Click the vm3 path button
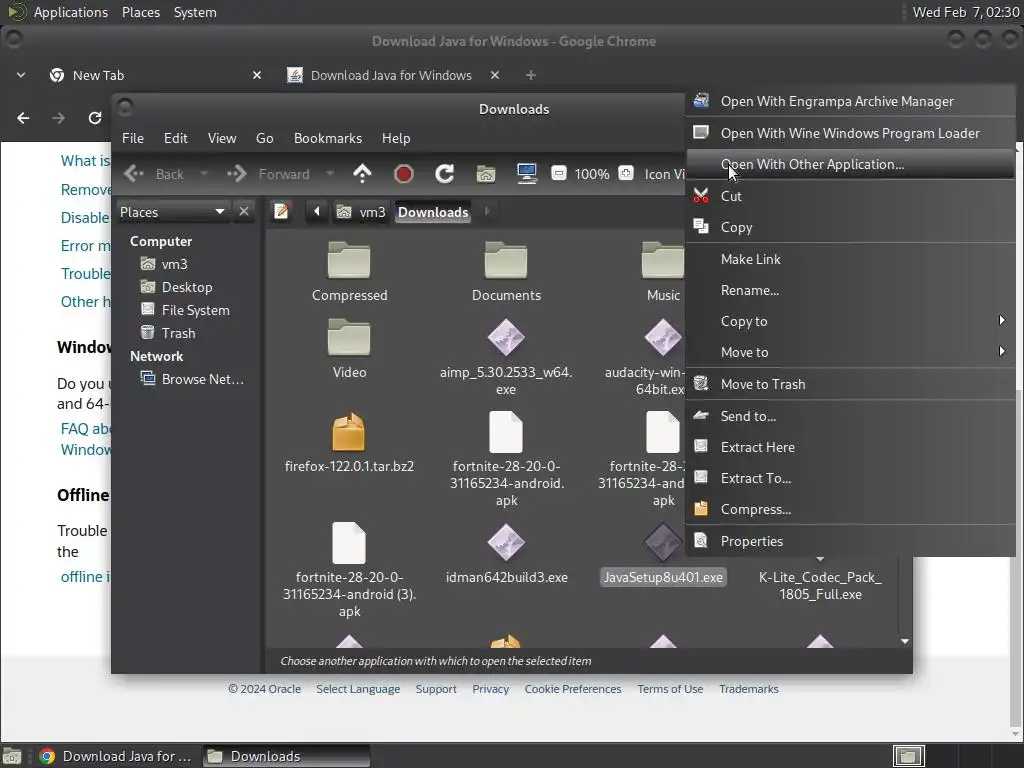 pyautogui.click(x=361, y=212)
